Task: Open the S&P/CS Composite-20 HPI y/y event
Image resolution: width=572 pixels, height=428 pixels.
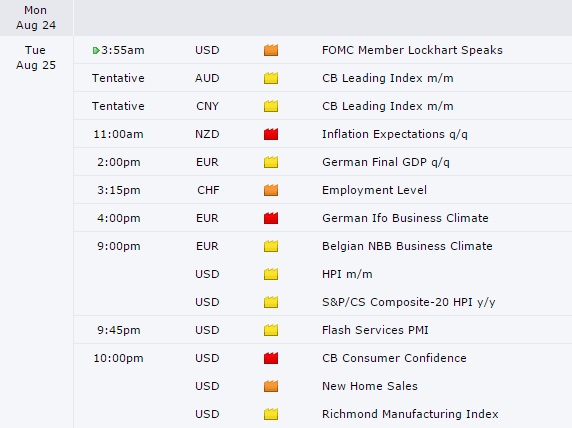Action: 409,302
